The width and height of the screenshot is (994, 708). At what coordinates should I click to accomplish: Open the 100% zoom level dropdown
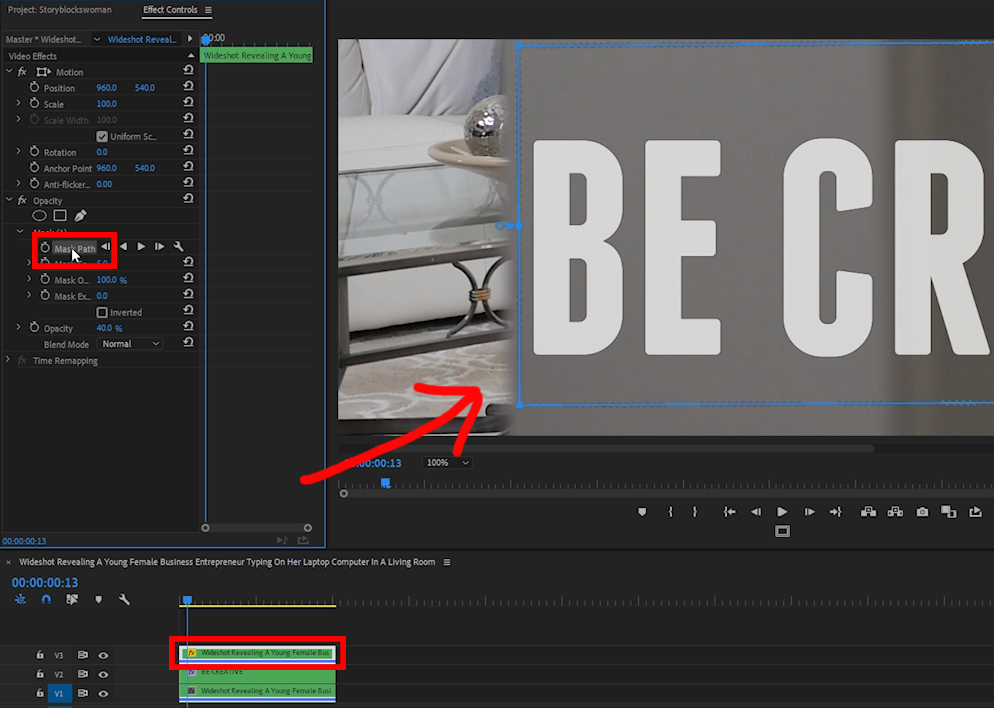[x=447, y=463]
